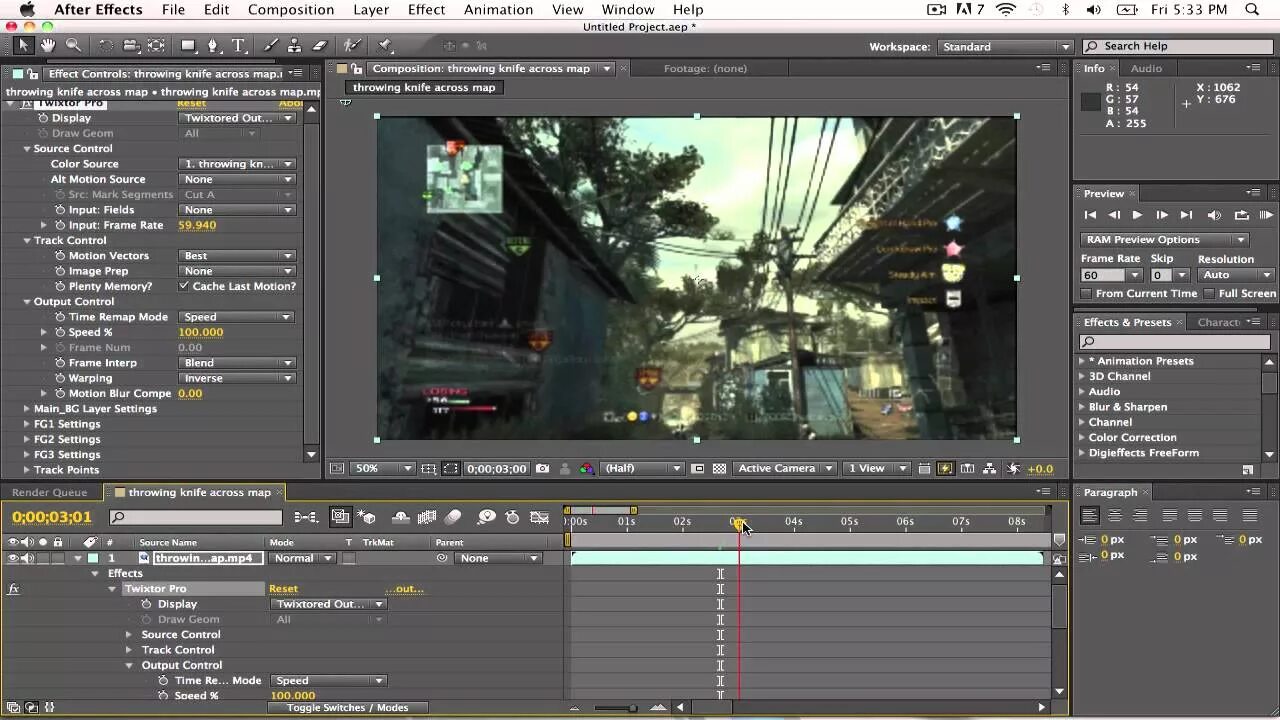Enable Full Screen preview checkbox

[1209, 294]
